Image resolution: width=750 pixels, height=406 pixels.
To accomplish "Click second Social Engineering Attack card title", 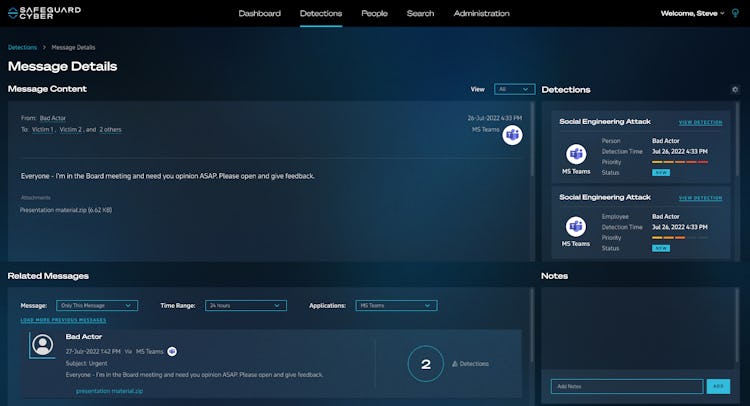I will (605, 197).
